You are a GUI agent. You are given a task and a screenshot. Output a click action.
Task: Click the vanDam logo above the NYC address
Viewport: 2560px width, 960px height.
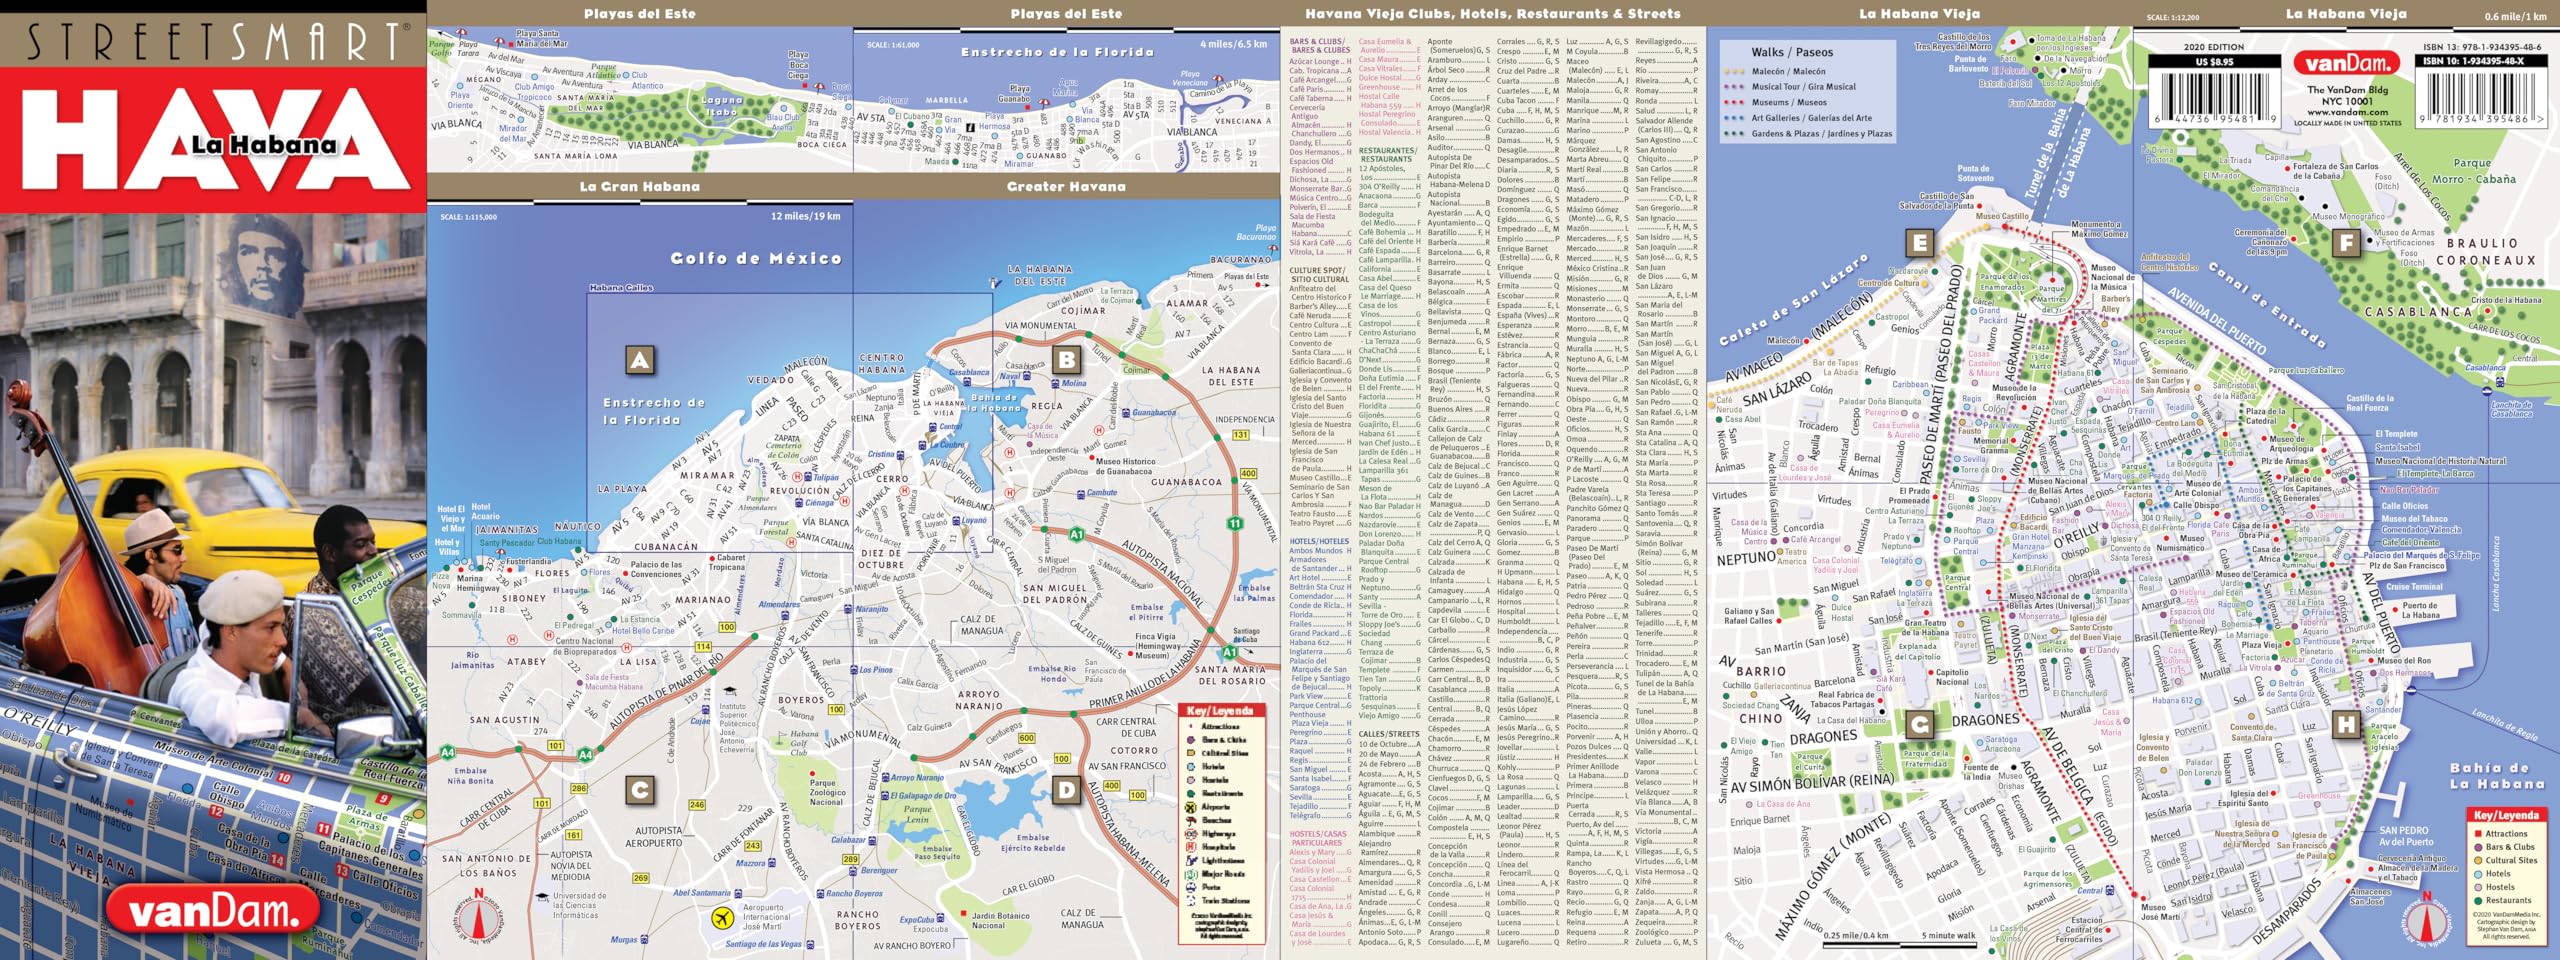tap(2346, 63)
